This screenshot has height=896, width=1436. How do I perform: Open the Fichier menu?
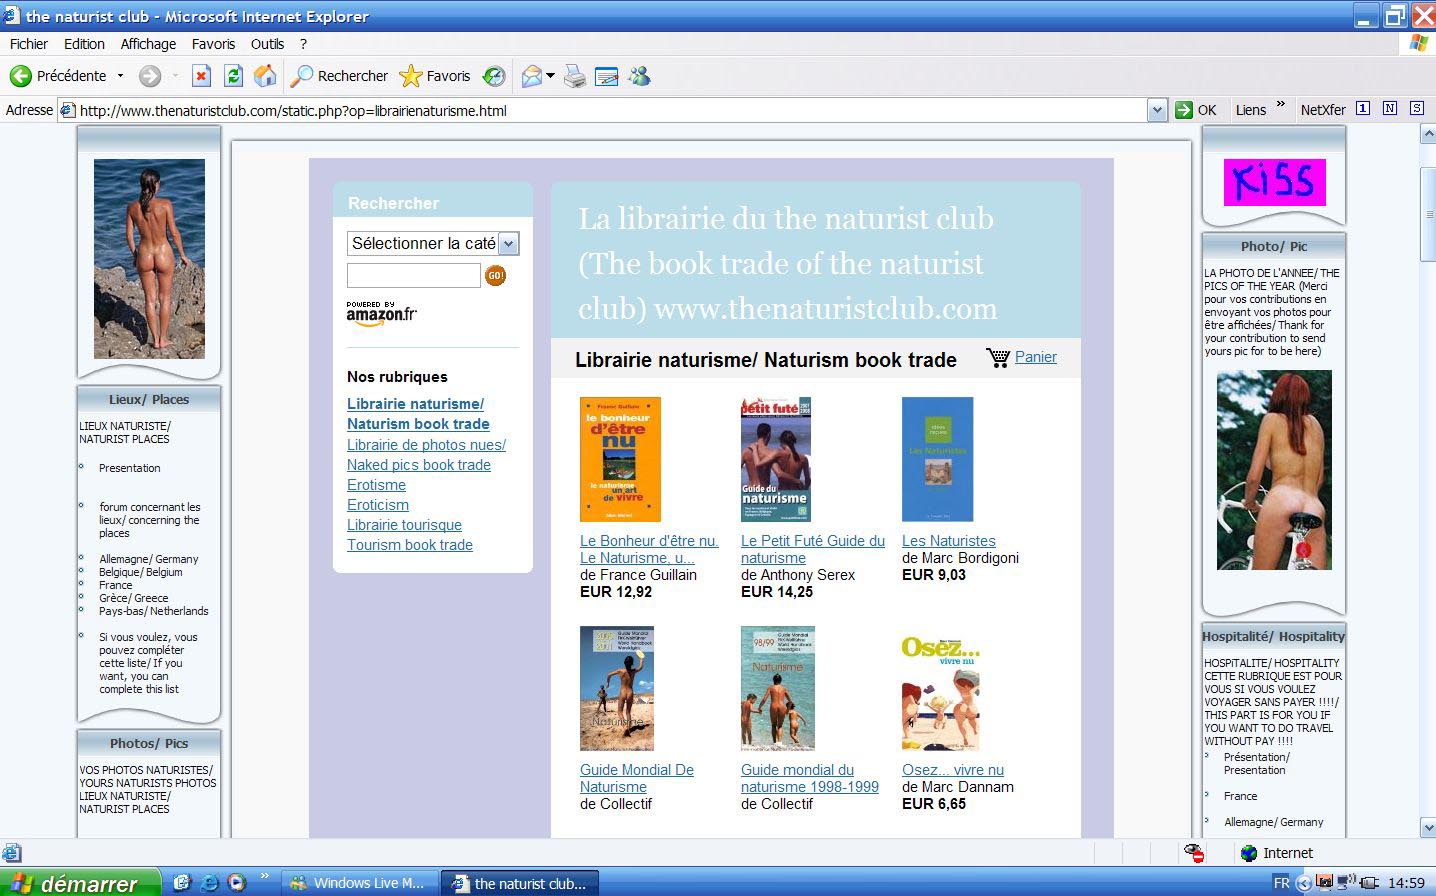(29, 44)
